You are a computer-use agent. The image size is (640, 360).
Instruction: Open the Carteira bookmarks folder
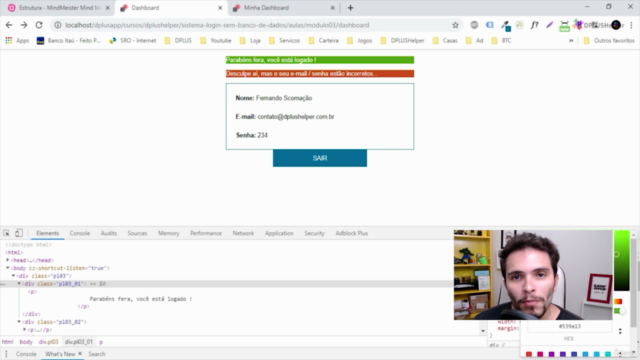[x=324, y=40]
